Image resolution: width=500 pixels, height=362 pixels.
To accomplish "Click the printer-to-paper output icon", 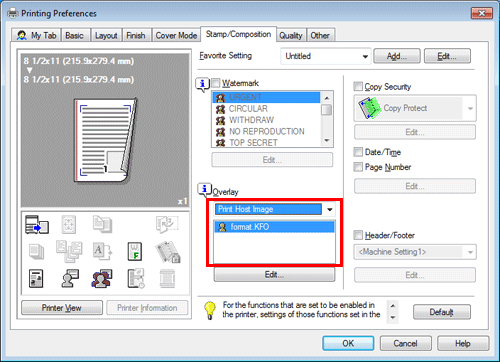I will 37,224.
